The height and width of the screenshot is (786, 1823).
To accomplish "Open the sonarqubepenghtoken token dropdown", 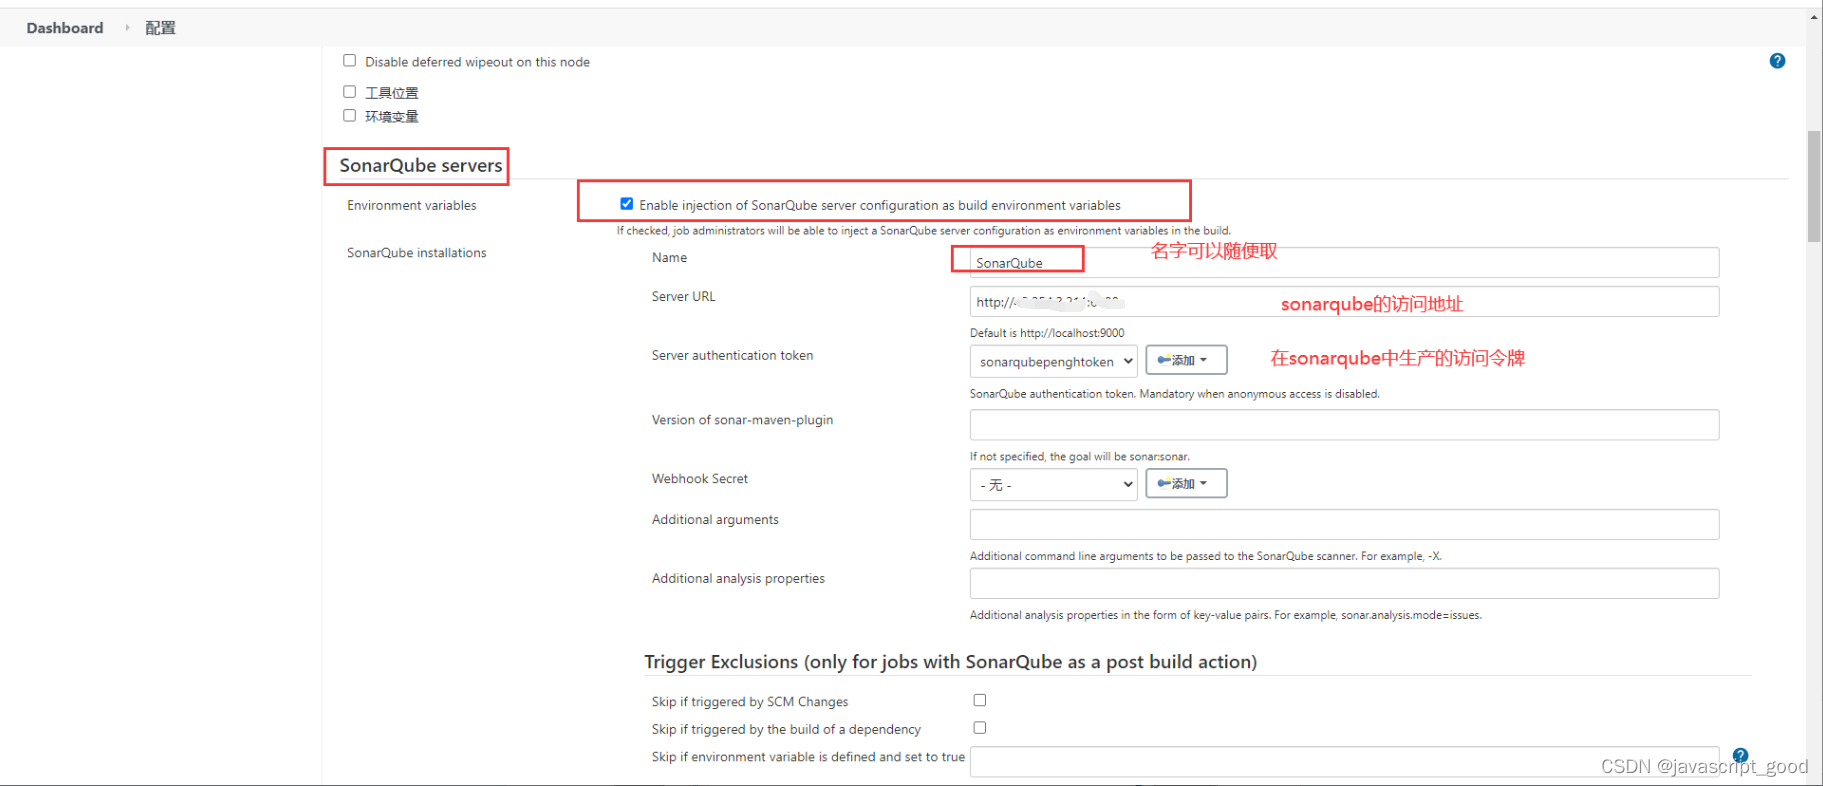I will point(1053,361).
